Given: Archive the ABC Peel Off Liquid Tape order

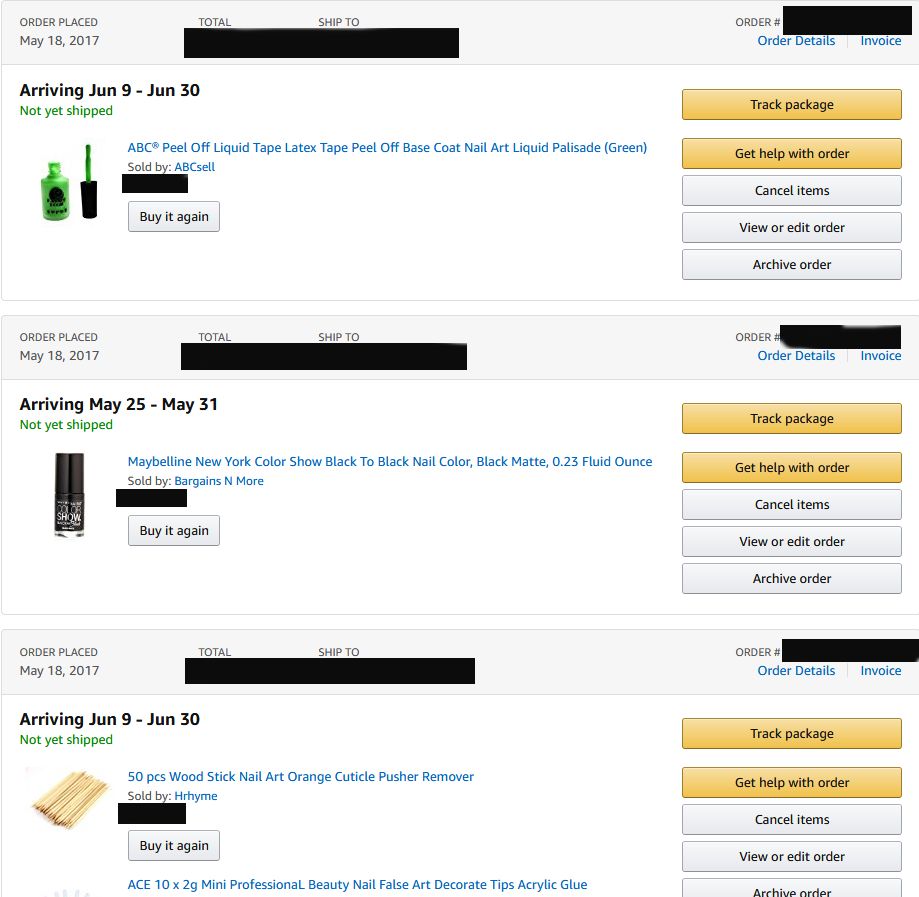Looking at the screenshot, I should (x=791, y=264).
